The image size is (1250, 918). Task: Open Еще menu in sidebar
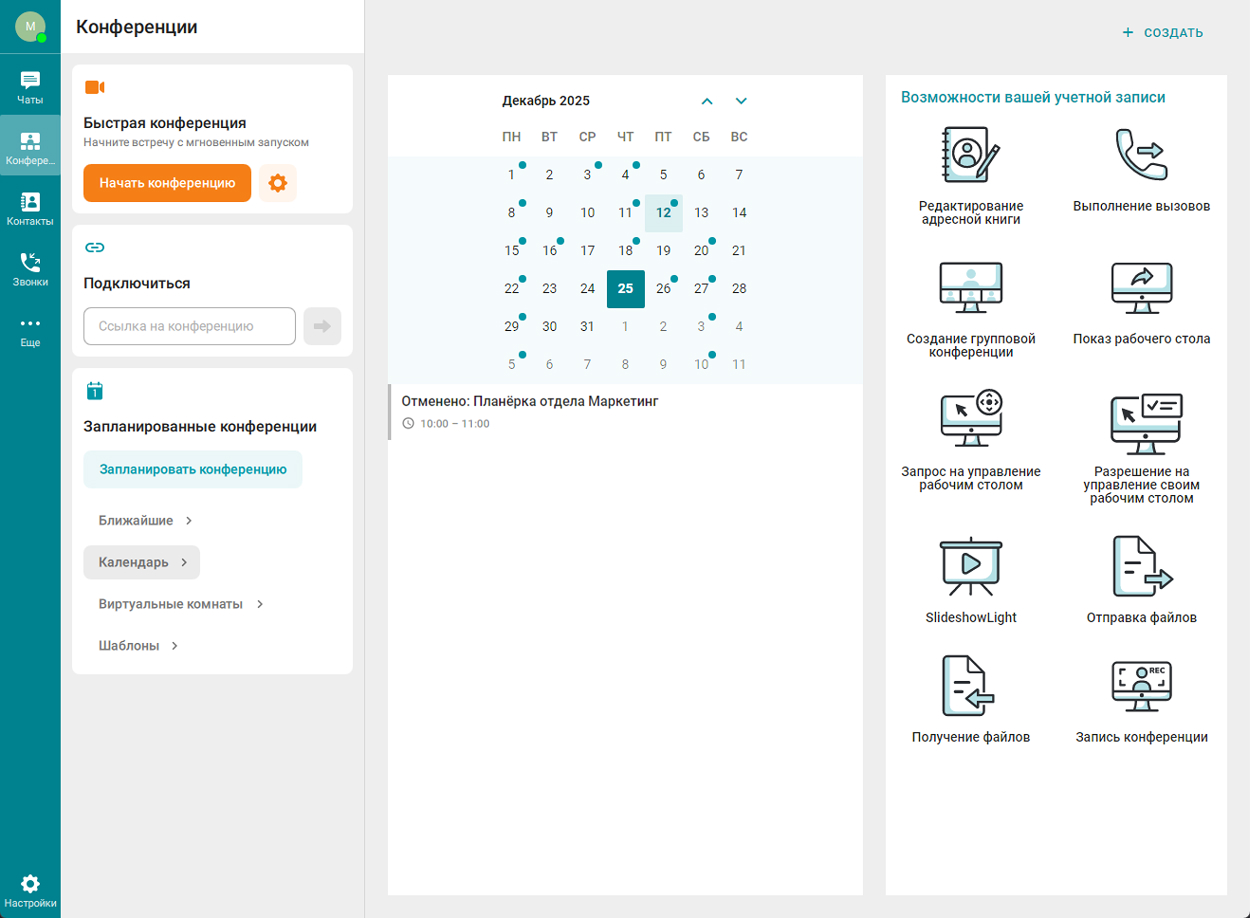point(30,330)
